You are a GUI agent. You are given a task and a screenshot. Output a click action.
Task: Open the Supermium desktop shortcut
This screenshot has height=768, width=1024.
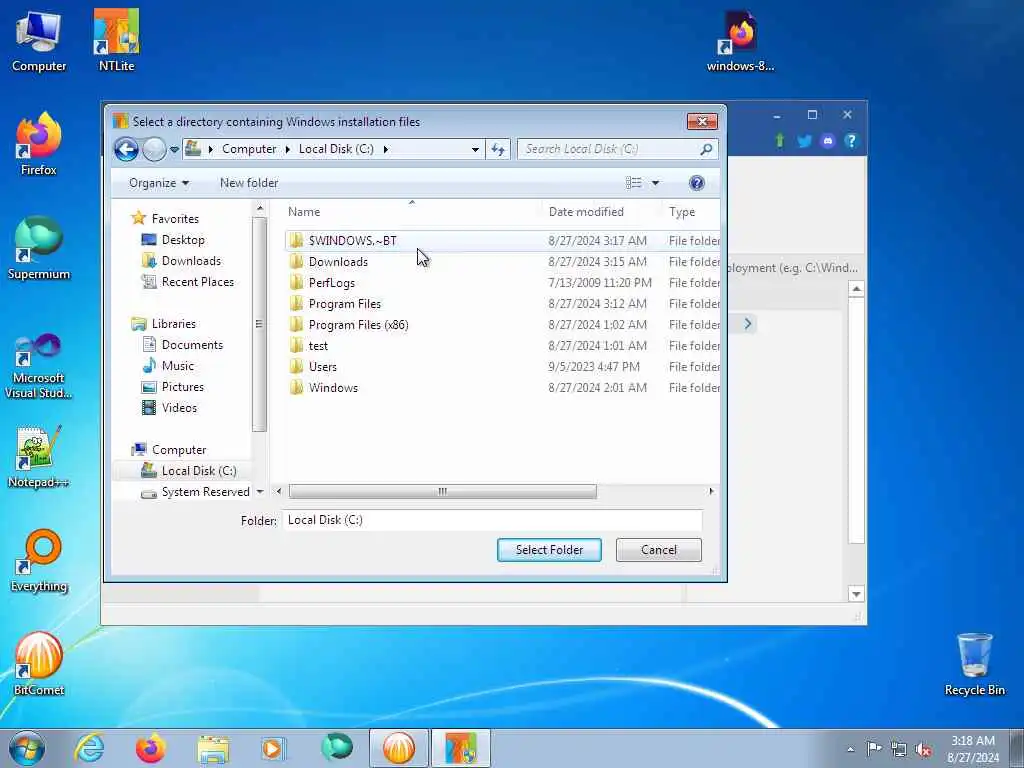(x=39, y=249)
